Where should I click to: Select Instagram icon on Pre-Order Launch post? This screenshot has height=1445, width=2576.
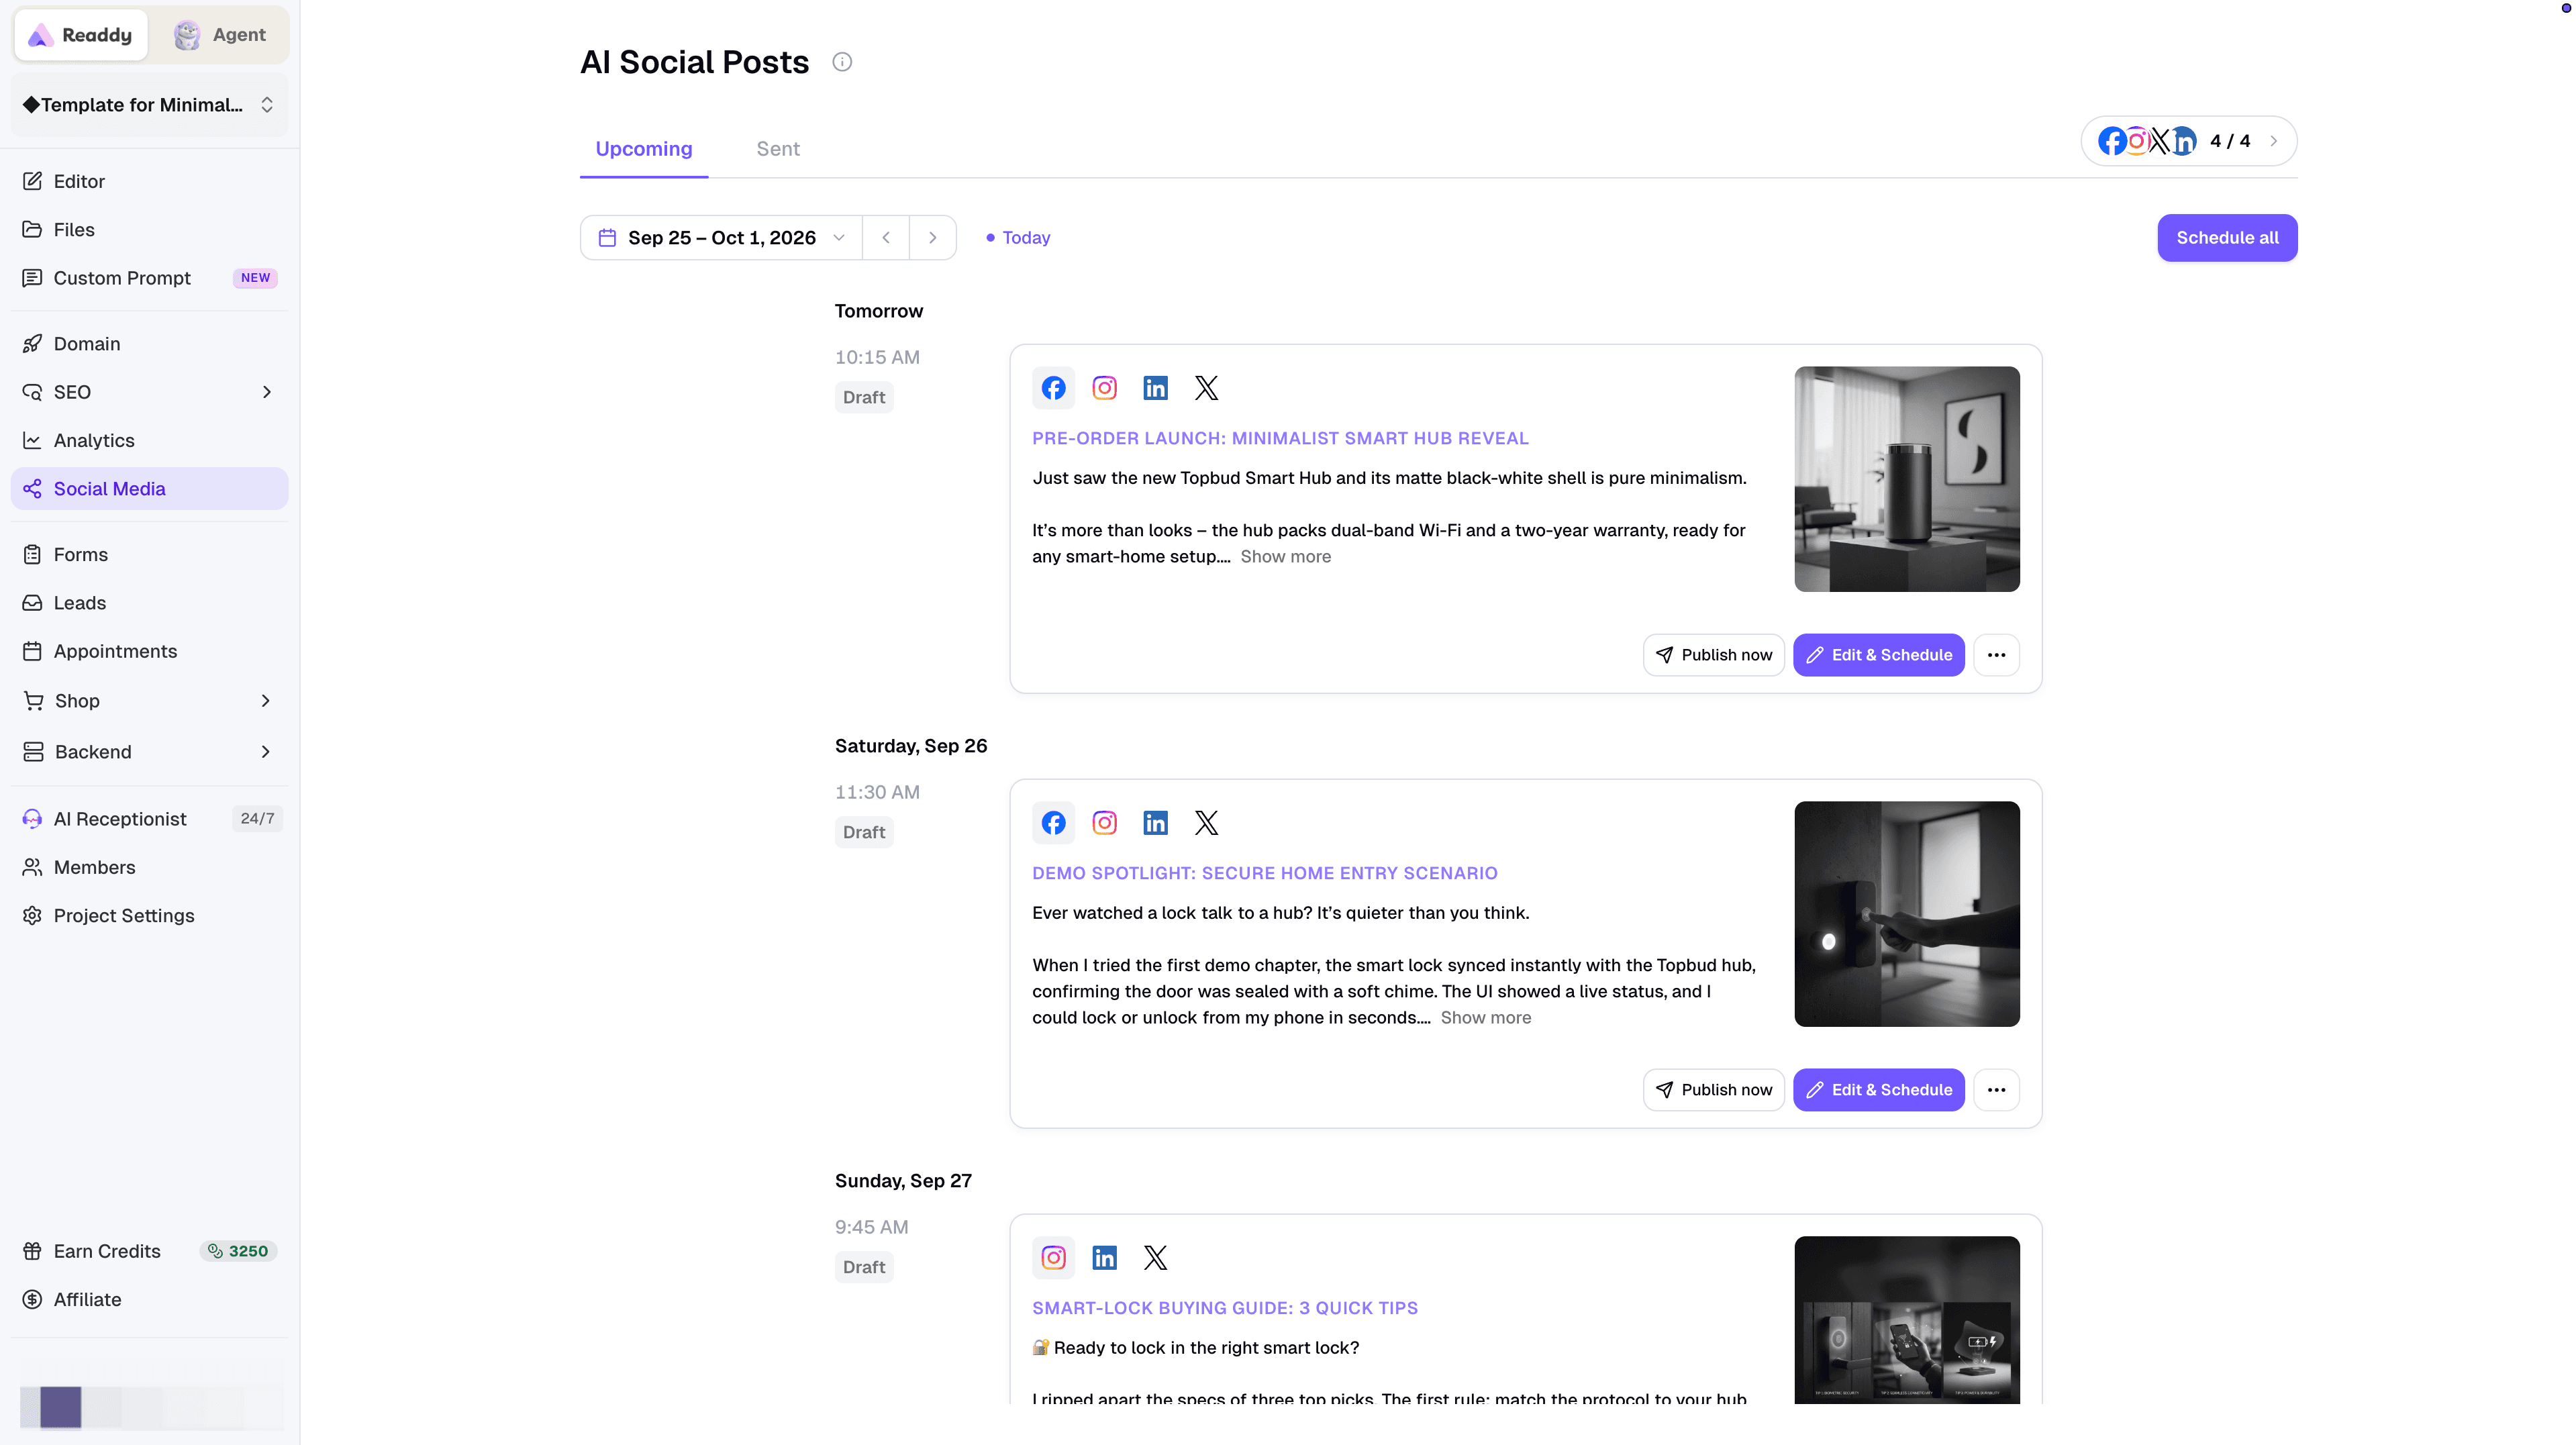coord(1104,388)
